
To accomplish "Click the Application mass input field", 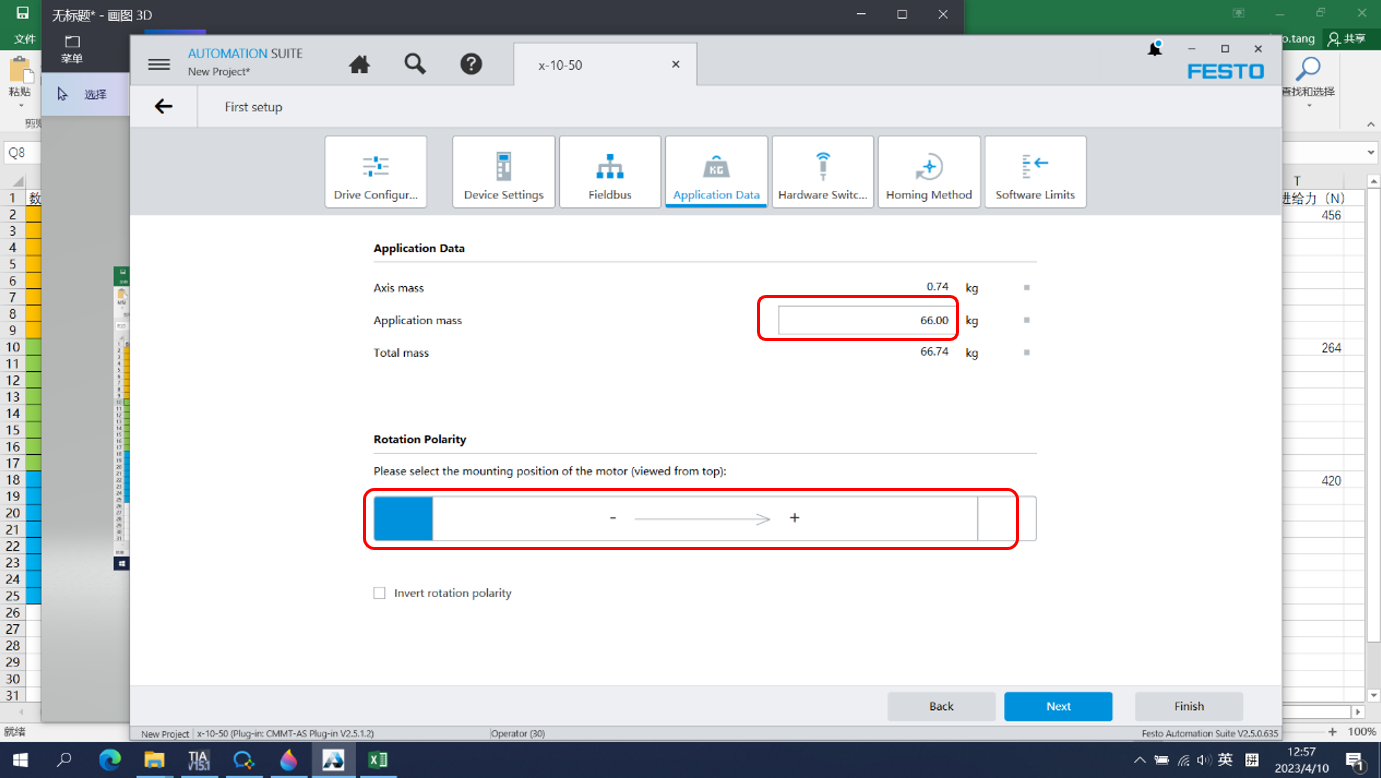I will point(865,320).
